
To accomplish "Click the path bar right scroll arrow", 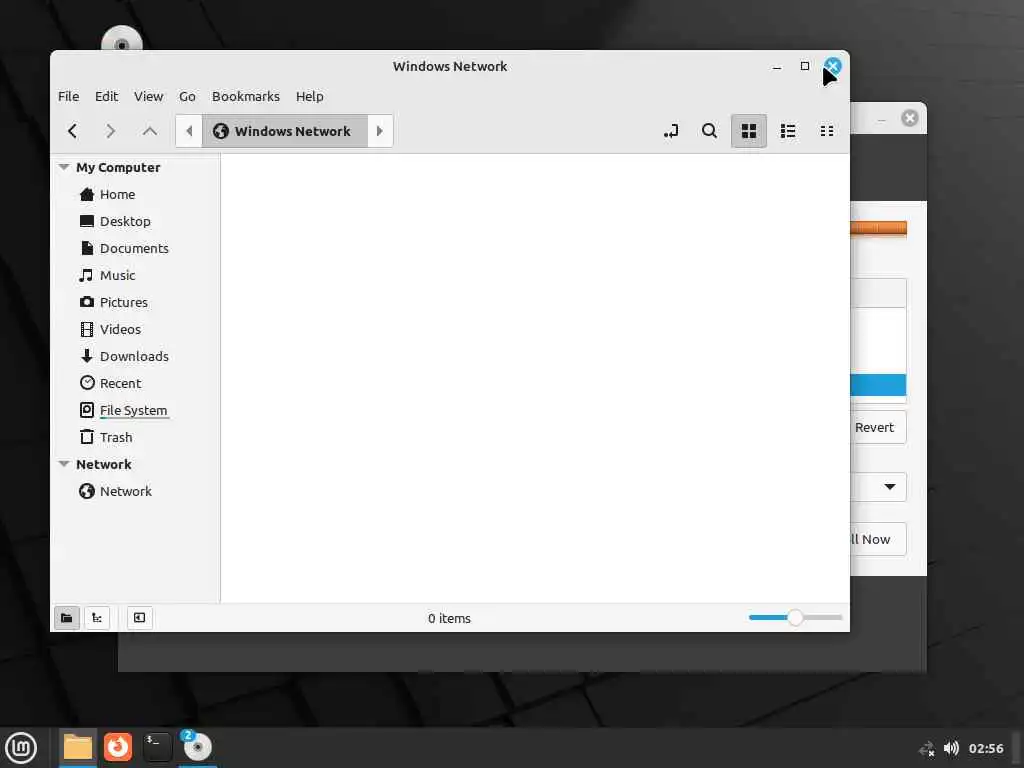I will (379, 131).
